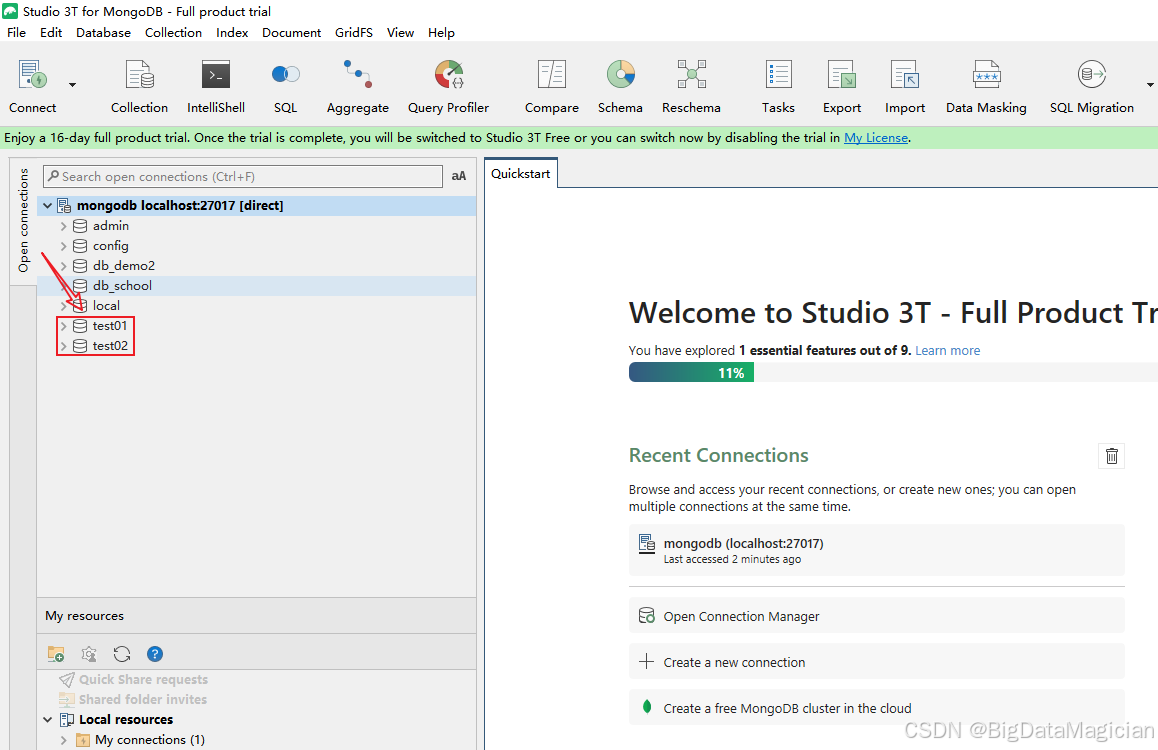1158x750 pixels.
Task: Collapse the Local resources node
Action: [47, 720]
